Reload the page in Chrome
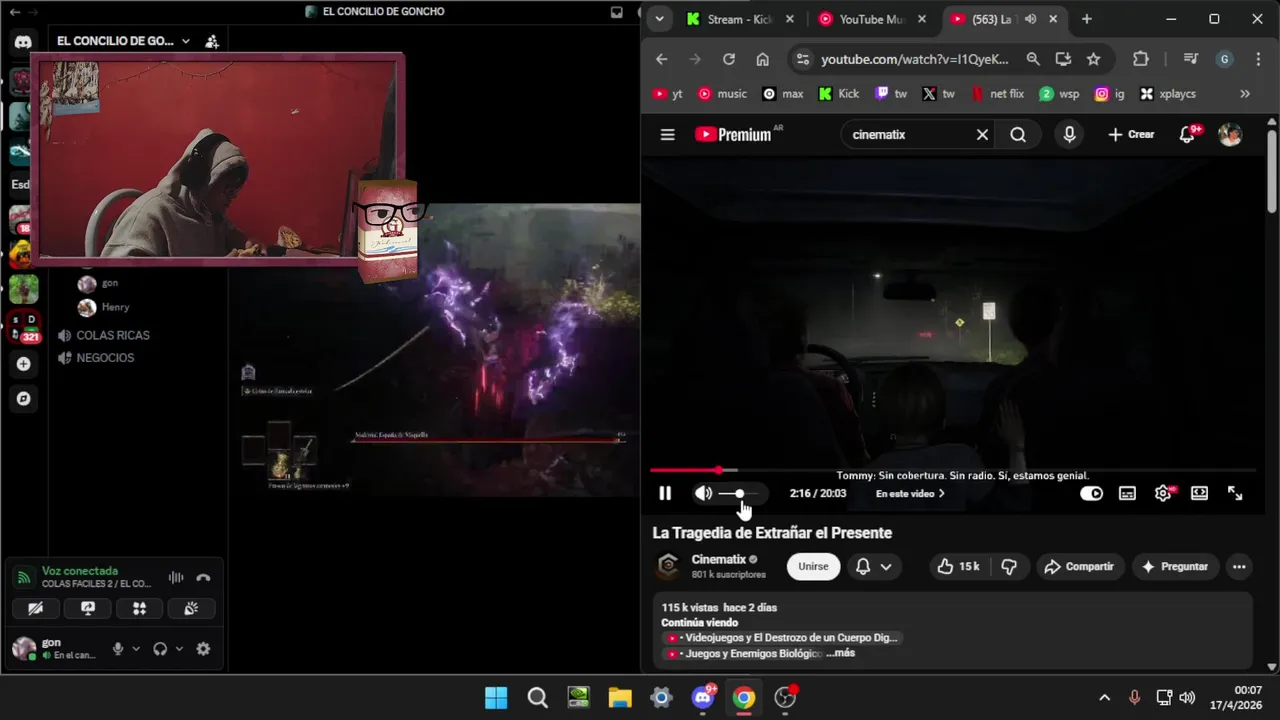Viewport: 1280px width, 720px height. 729,59
